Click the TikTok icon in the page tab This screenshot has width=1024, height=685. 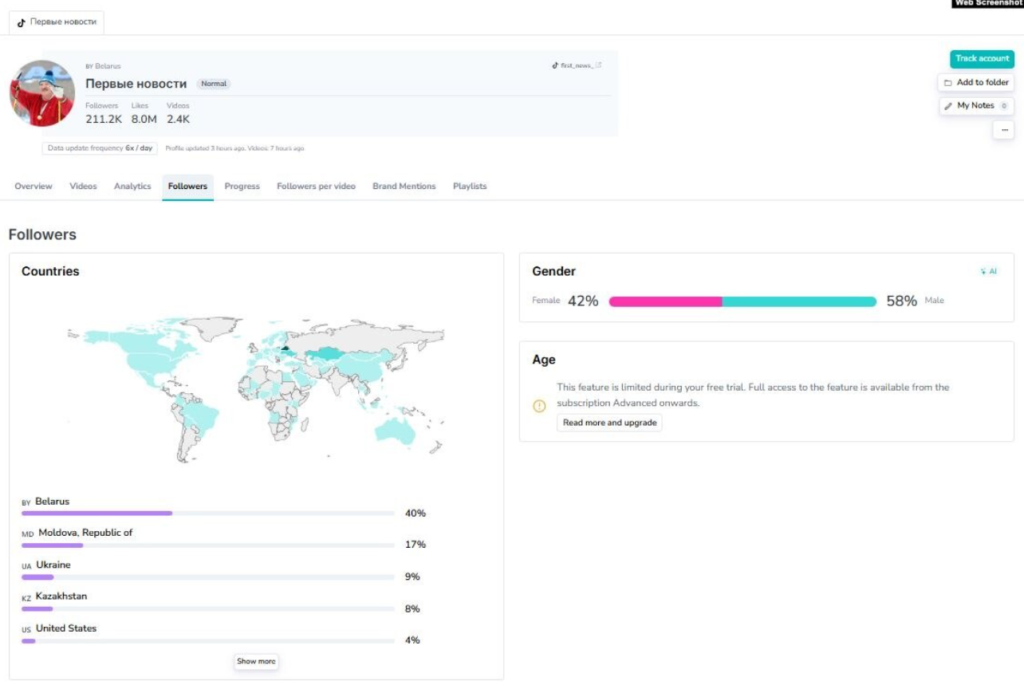point(21,22)
